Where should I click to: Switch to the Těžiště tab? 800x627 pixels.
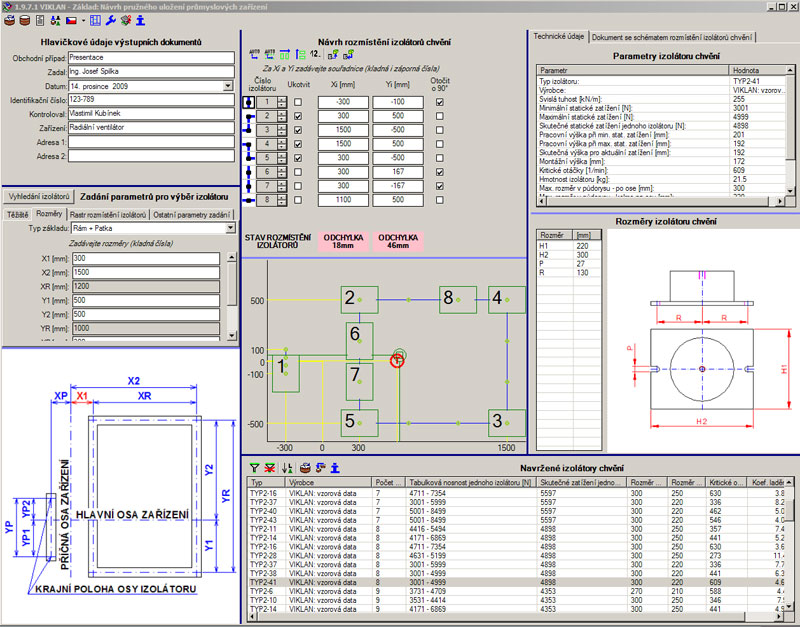(x=16, y=214)
